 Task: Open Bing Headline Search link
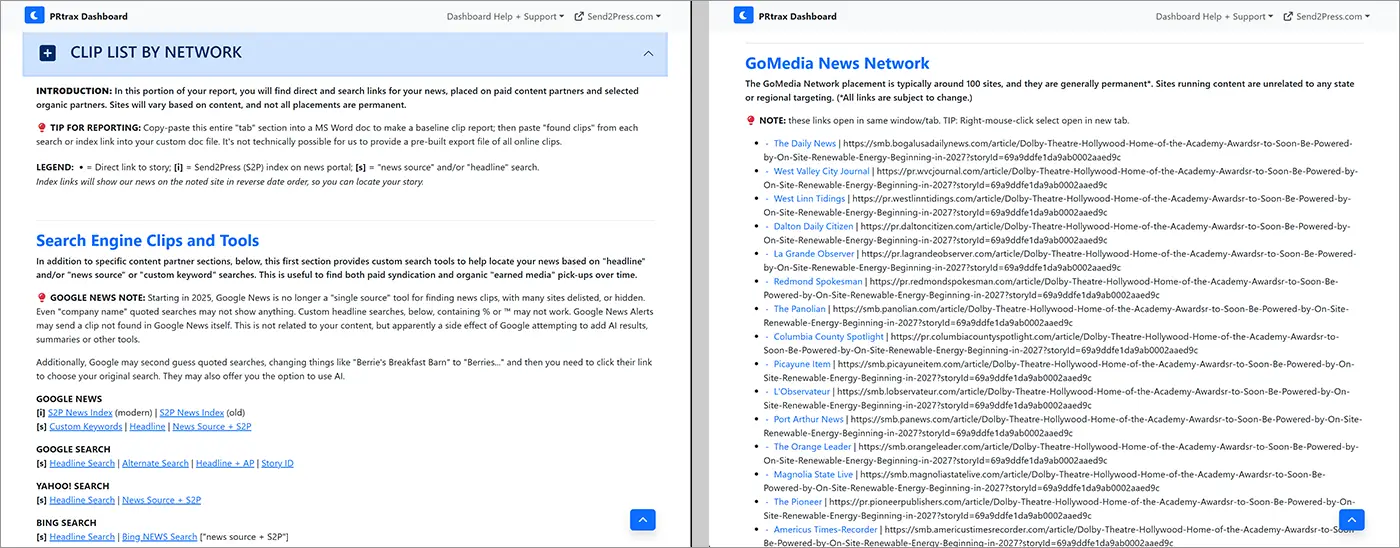coord(82,537)
